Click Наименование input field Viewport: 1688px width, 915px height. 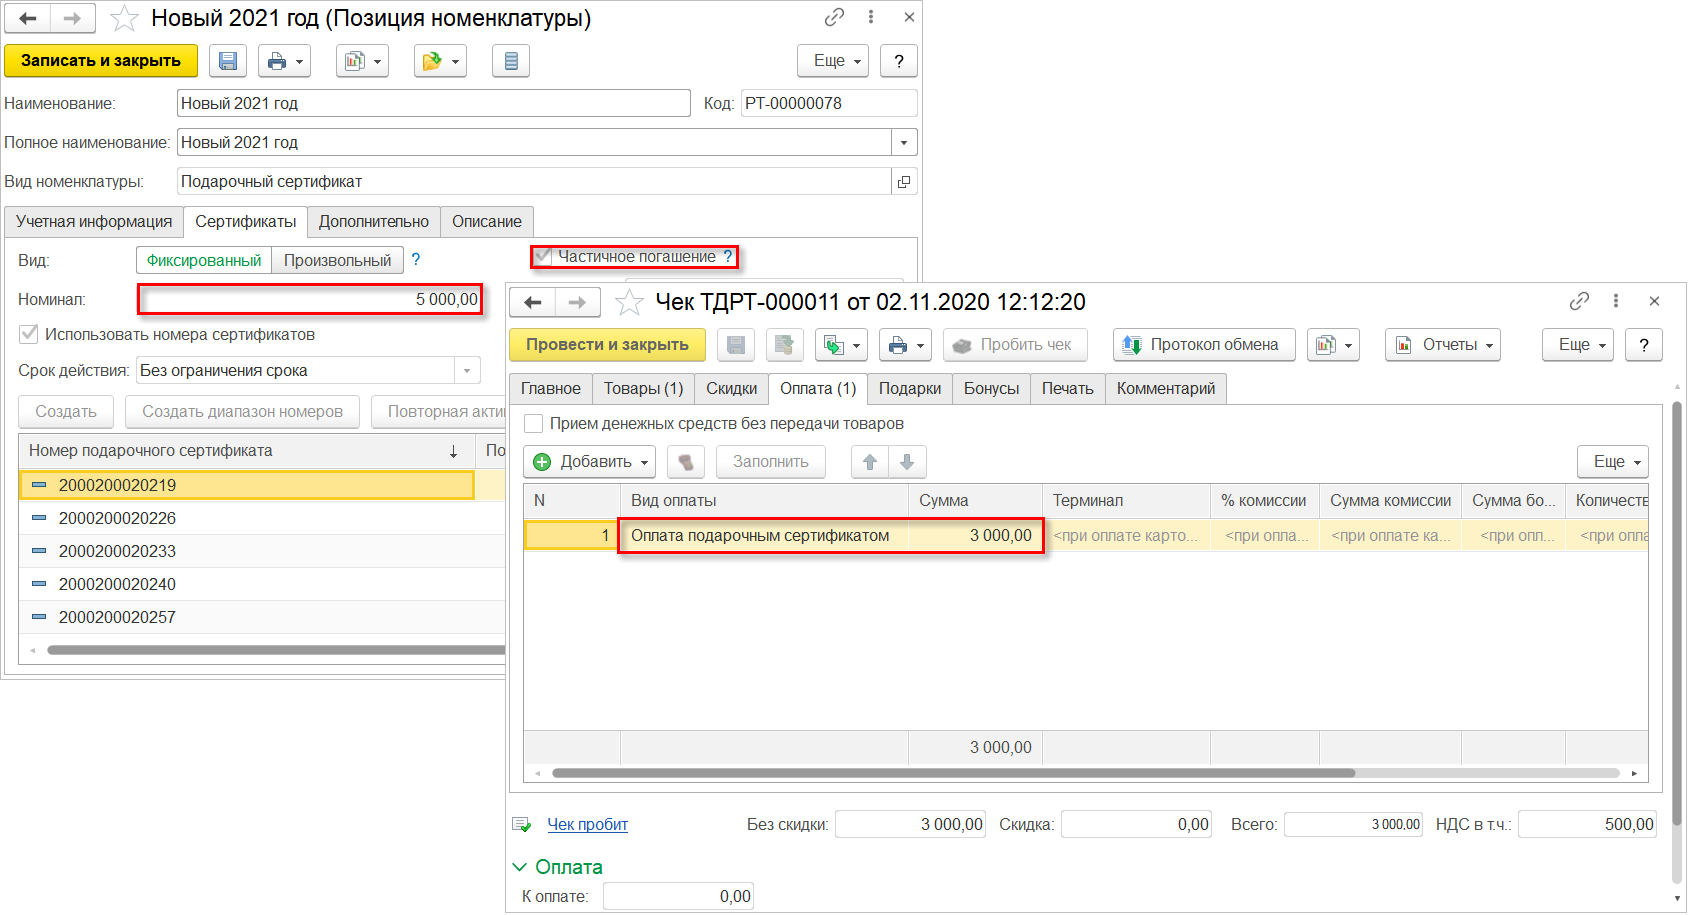[x=434, y=103]
